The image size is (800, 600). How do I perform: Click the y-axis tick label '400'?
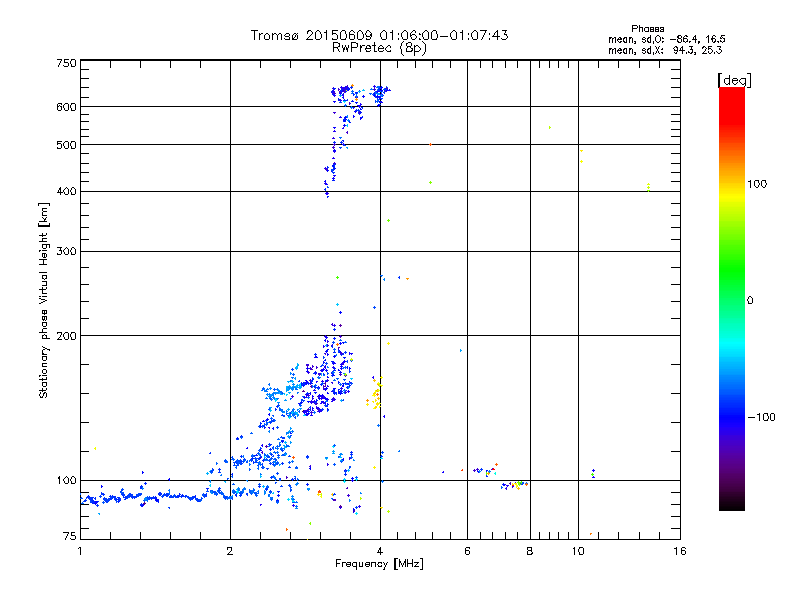coord(66,191)
